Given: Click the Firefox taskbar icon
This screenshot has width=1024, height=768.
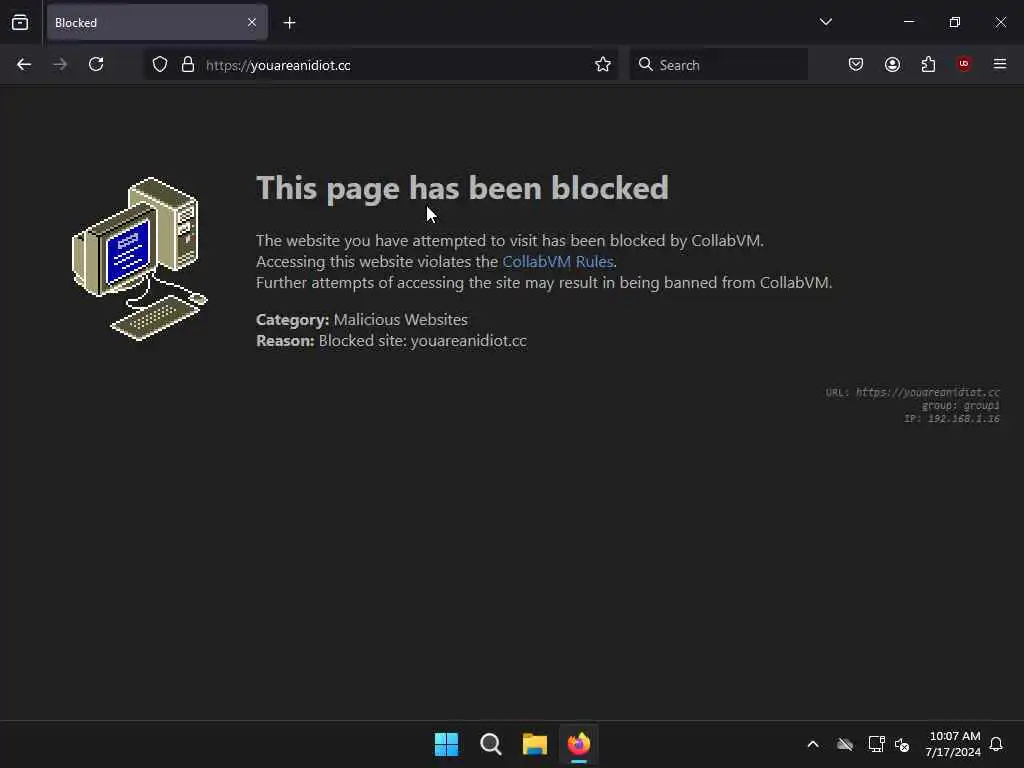Looking at the screenshot, I should pos(579,744).
